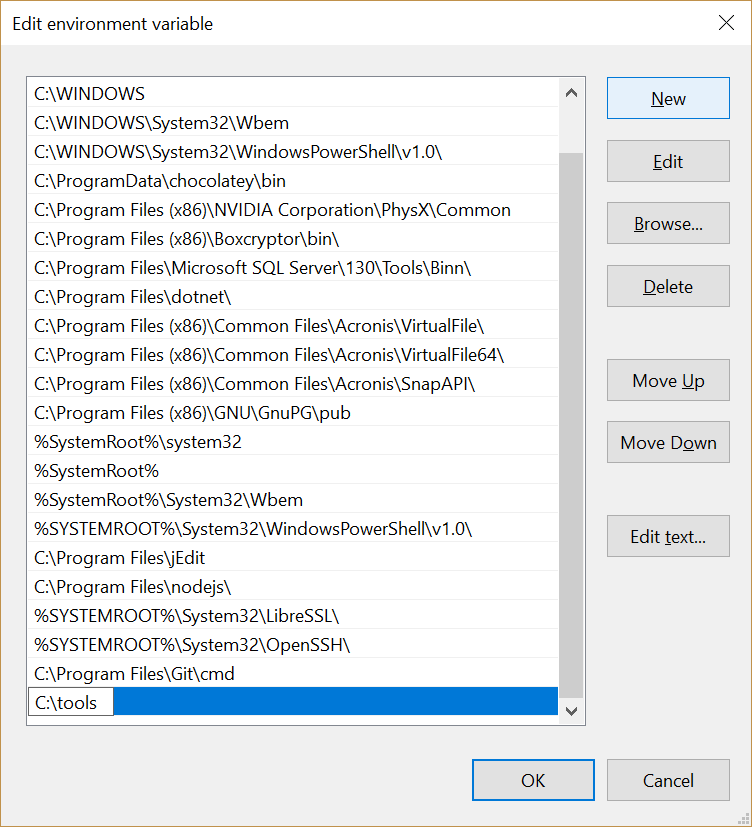Click the scrollbar down arrow
752x827 pixels.
click(x=571, y=710)
